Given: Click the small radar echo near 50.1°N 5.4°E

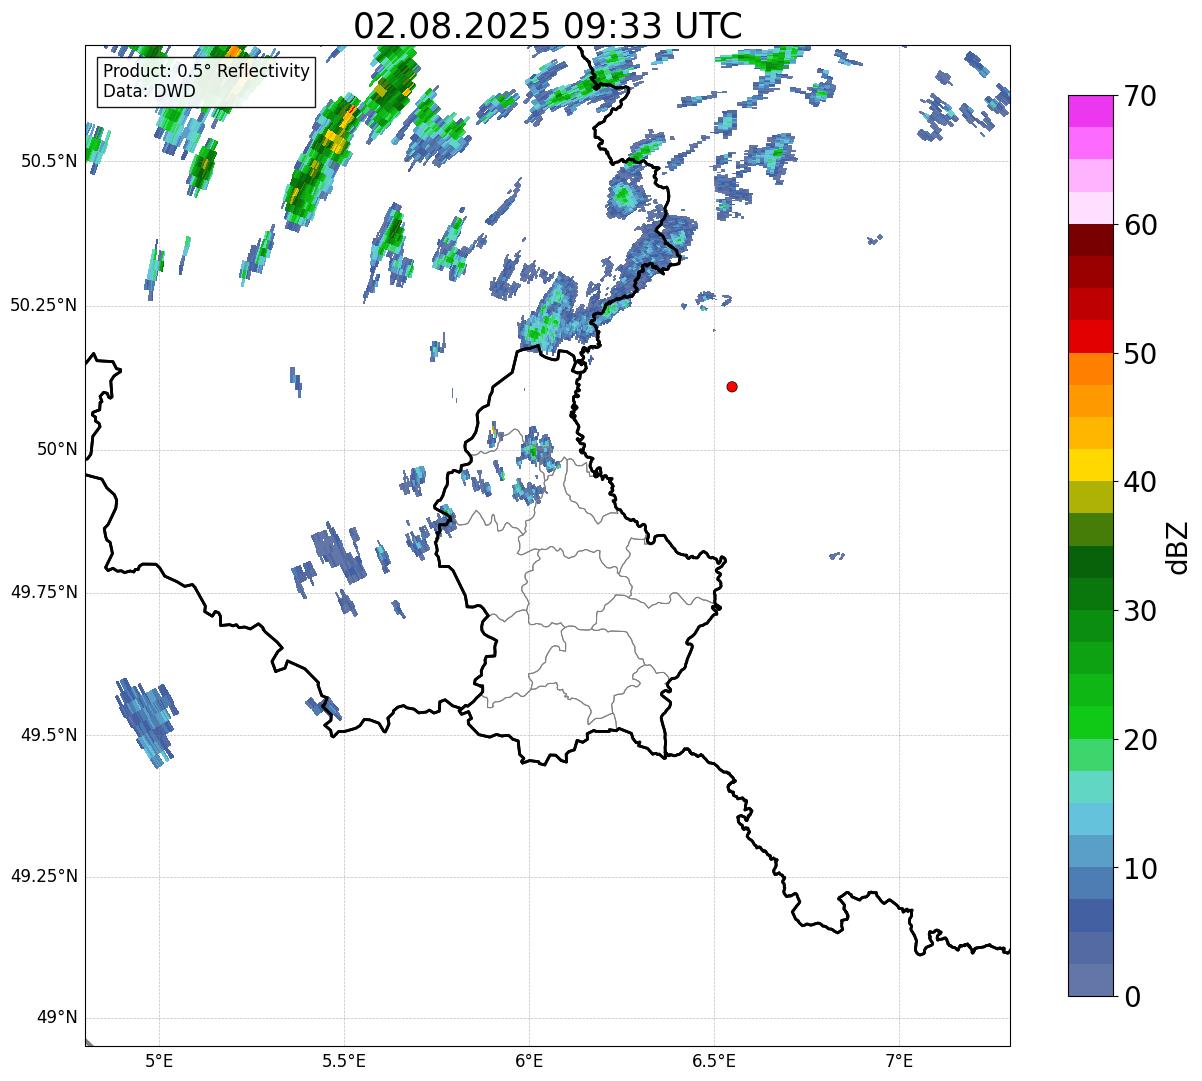Looking at the screenshot, I should (296, 382).
